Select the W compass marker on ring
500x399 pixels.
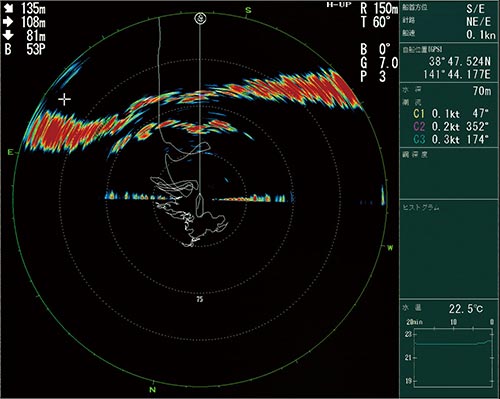click(390, 248)
